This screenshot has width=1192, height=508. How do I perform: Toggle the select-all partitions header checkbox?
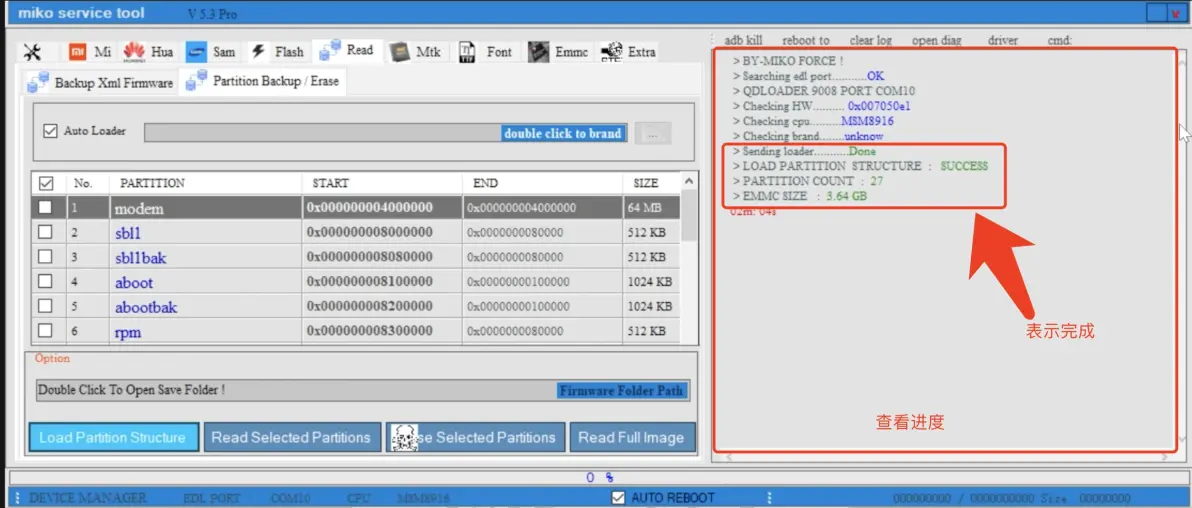point(45,183)
